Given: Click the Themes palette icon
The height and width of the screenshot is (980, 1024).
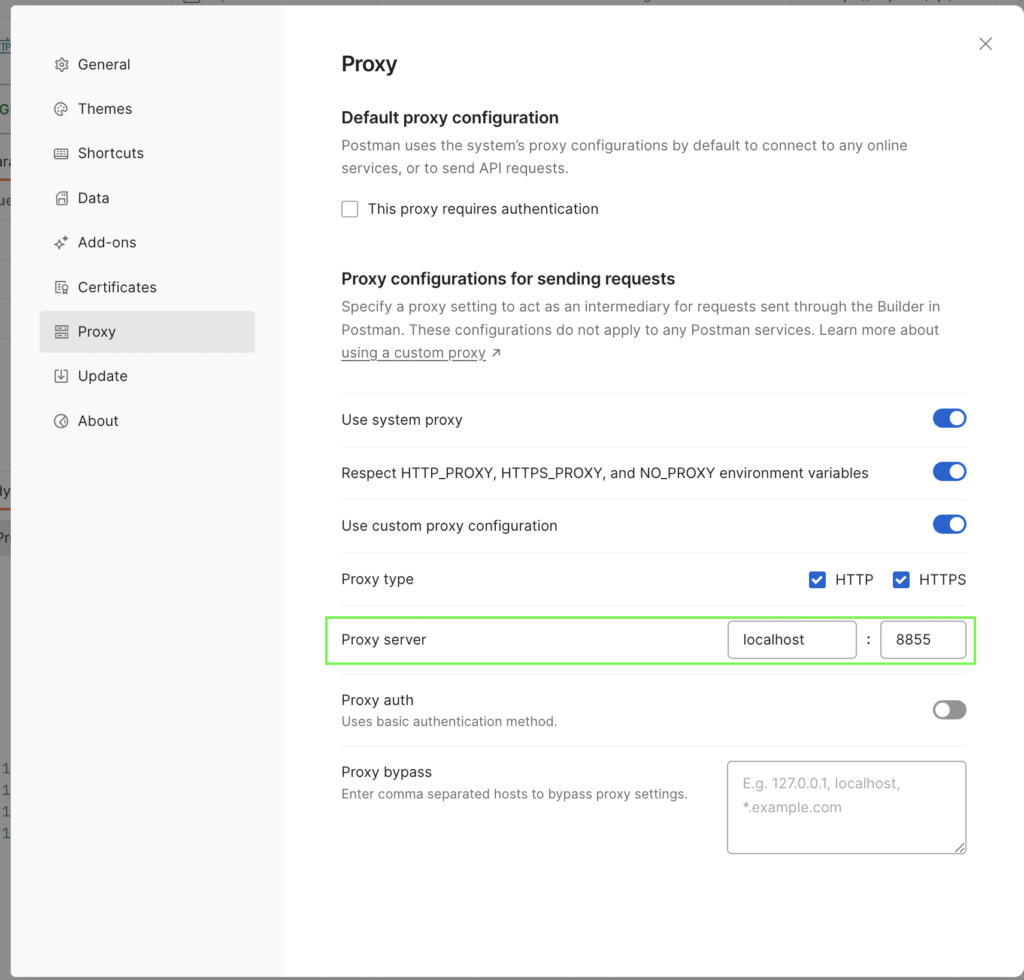Looking at the screenshot, I should pyautogui.click(x=61, y=109).
